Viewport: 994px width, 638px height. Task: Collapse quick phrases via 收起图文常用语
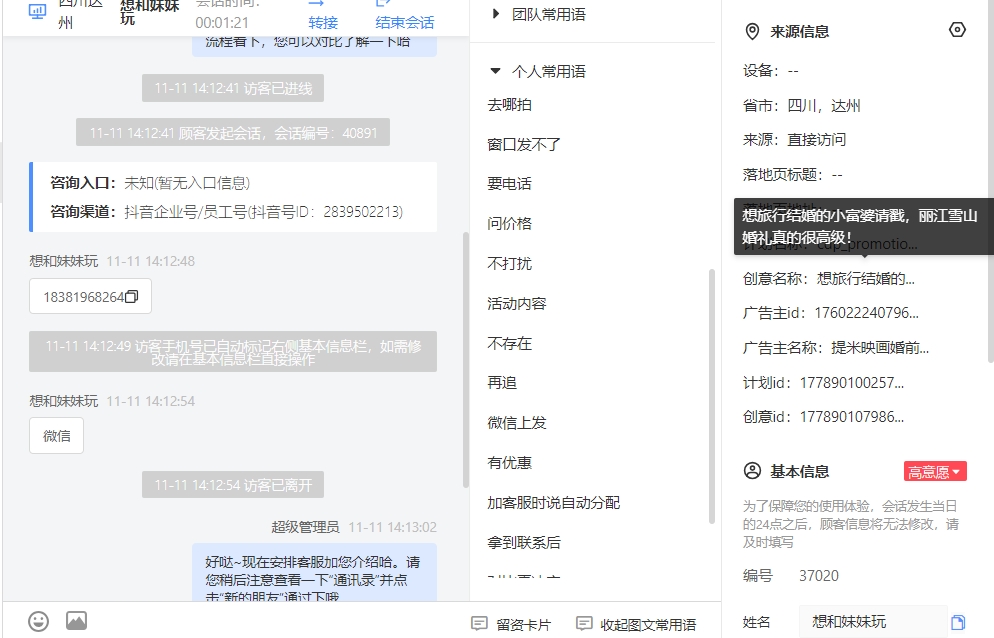click(636, 625)
